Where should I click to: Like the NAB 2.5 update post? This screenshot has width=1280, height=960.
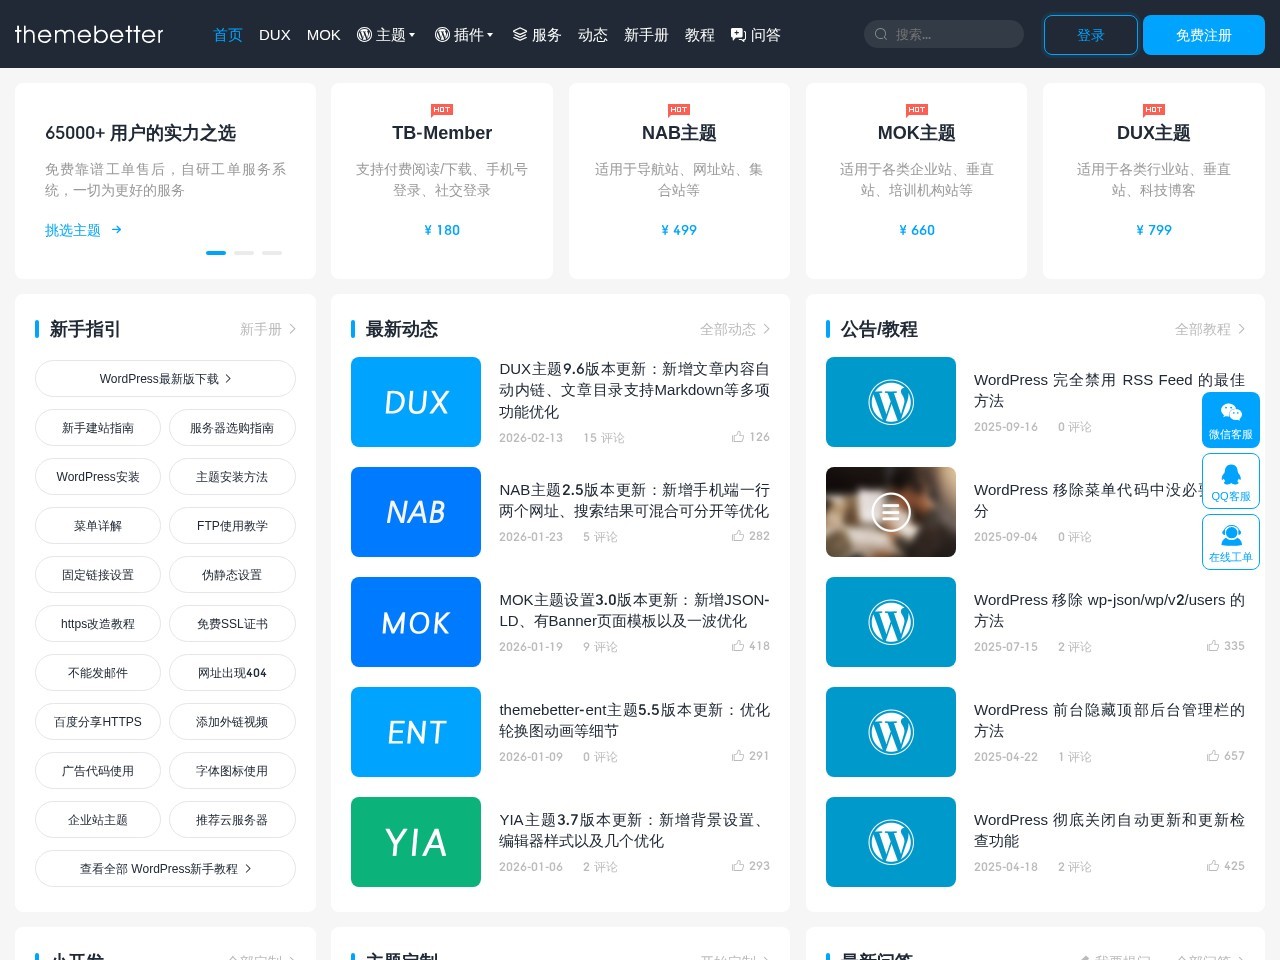pyautogui.click(x=738, y=536)
